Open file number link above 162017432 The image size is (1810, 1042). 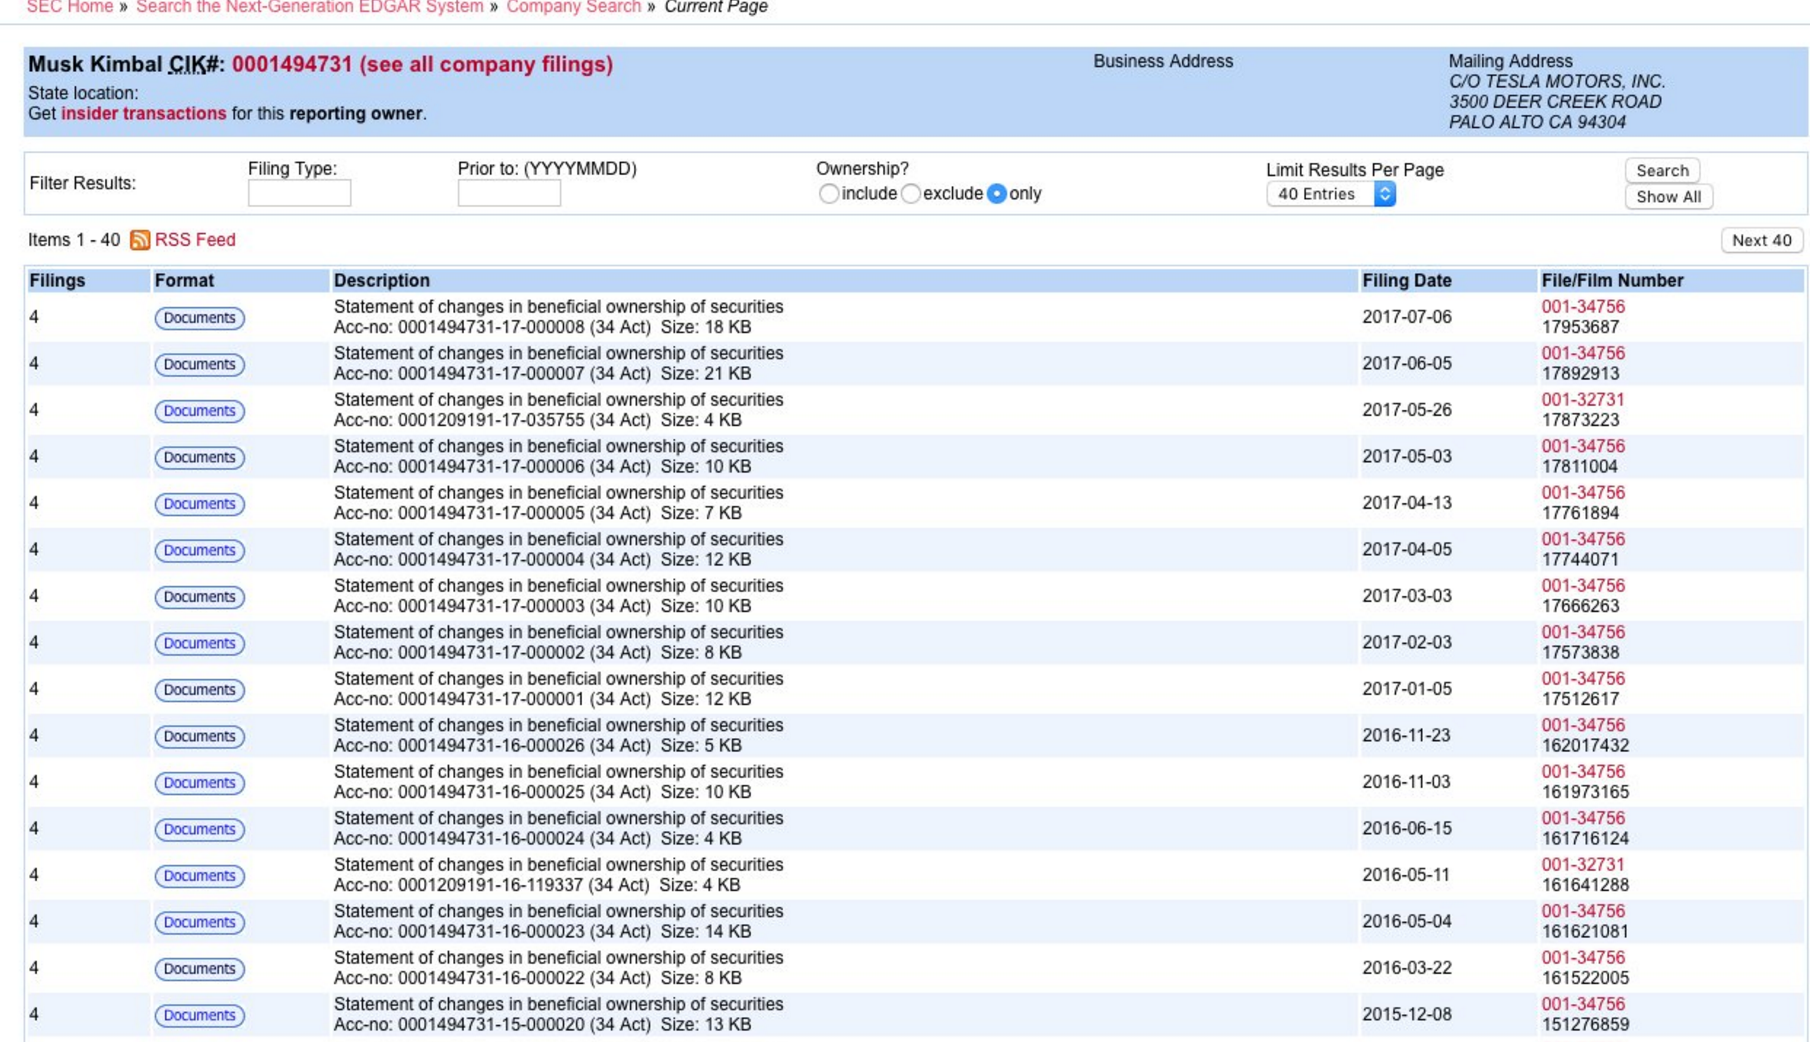(x=1583, y=726)
